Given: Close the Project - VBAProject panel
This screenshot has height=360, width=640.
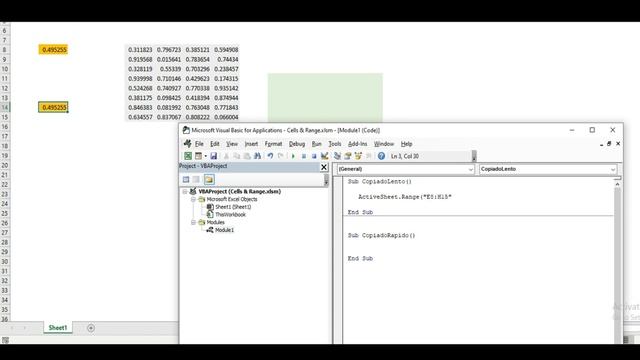Looking at the screenshot, I should click(324, 167).
